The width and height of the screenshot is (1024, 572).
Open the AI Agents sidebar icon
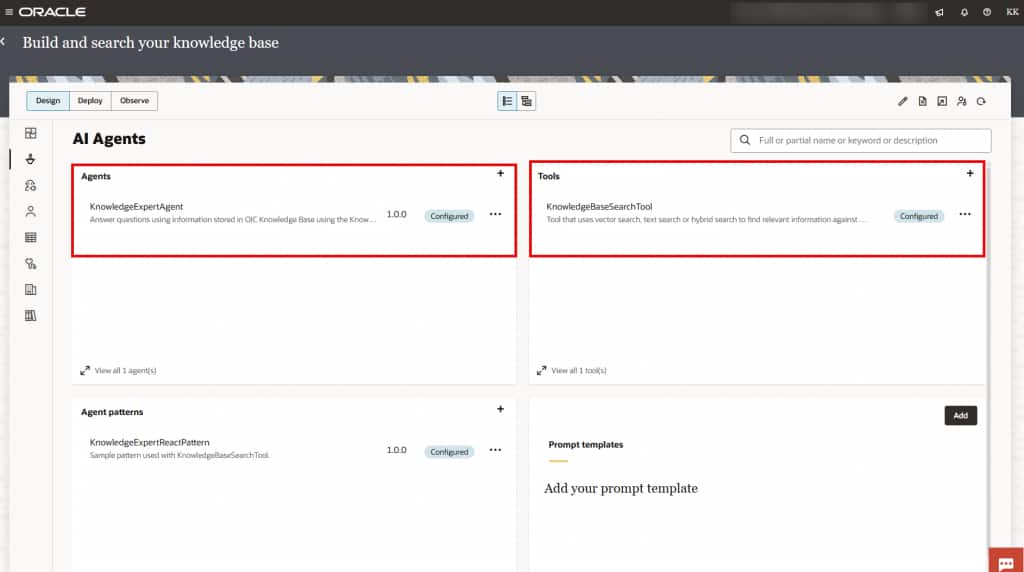(x=31, y=159)
